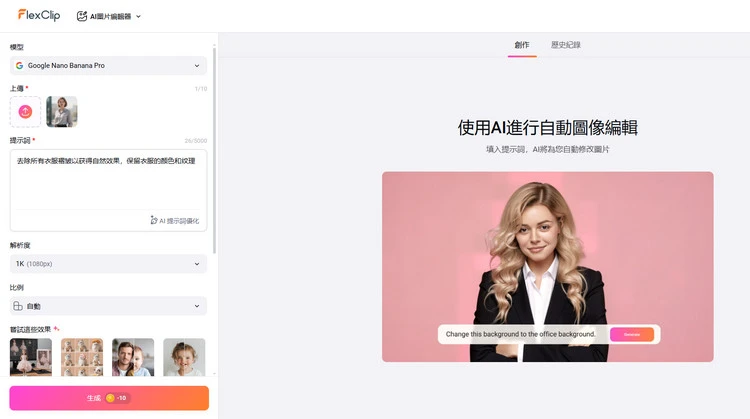Click the 26/5000 character count text
Image resolution: width=750 pixels, height=419 pixels.
196,141
